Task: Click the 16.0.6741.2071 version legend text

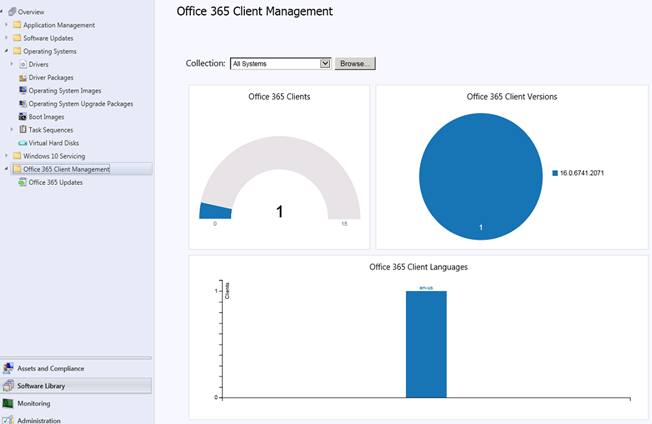Action: [x=582, y=173]
